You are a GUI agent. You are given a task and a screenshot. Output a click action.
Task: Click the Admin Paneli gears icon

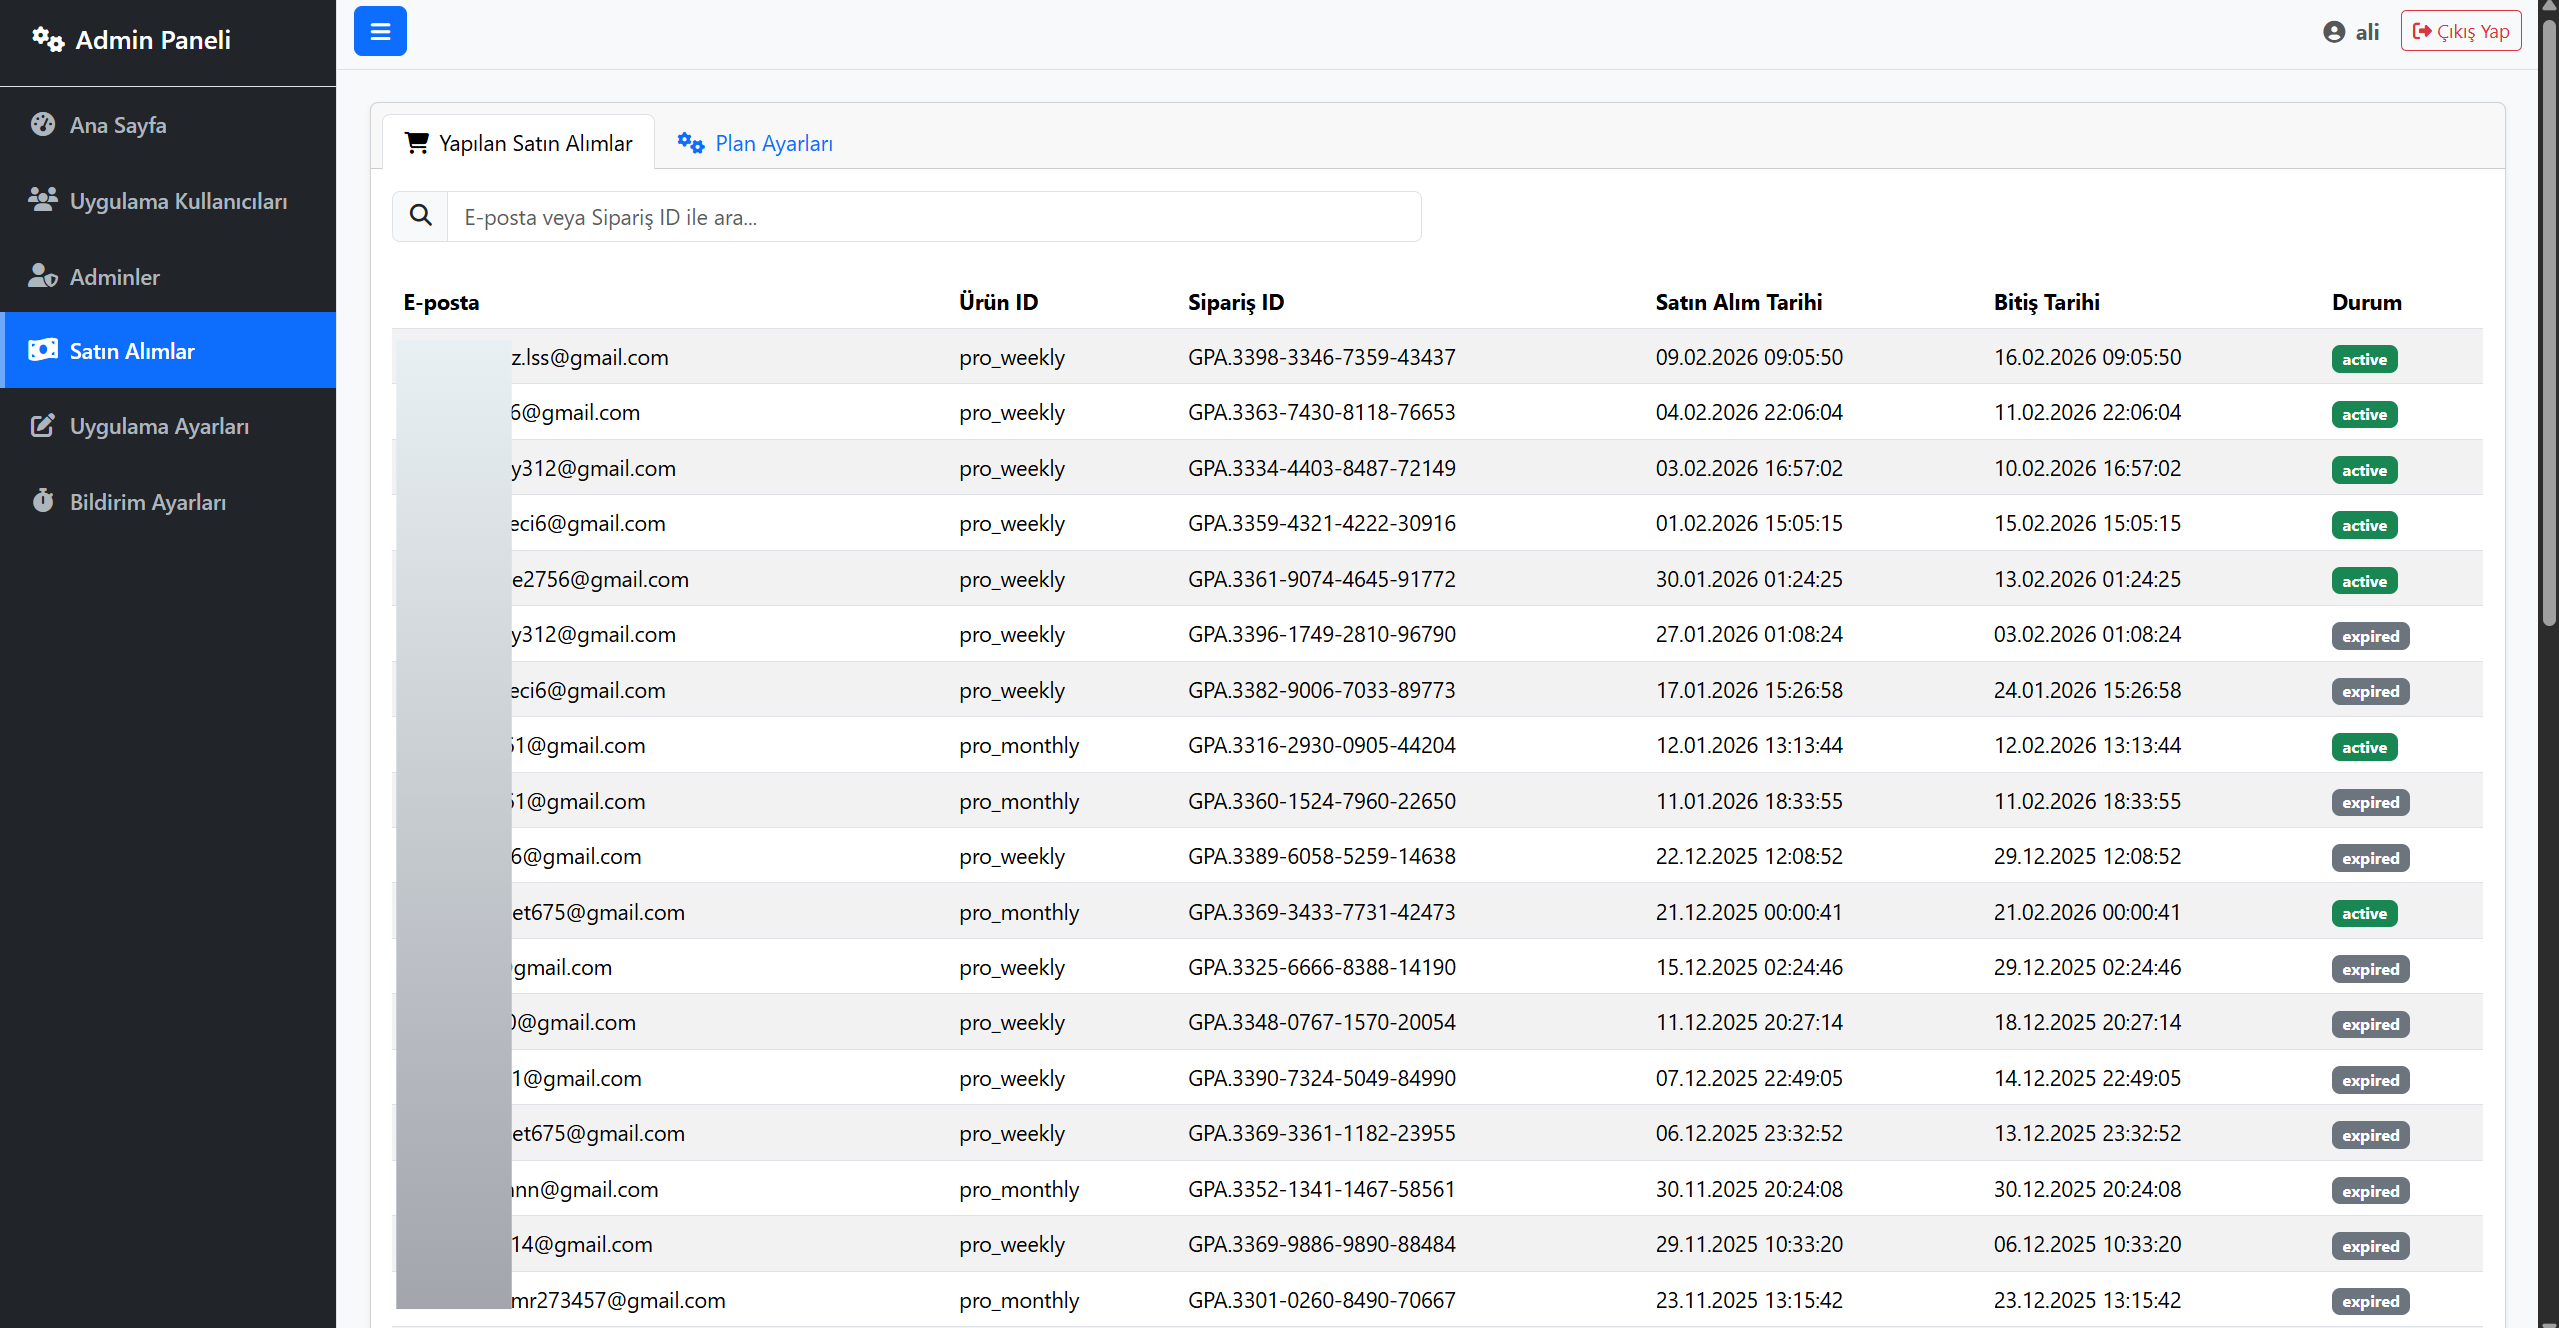click(47, 39)
